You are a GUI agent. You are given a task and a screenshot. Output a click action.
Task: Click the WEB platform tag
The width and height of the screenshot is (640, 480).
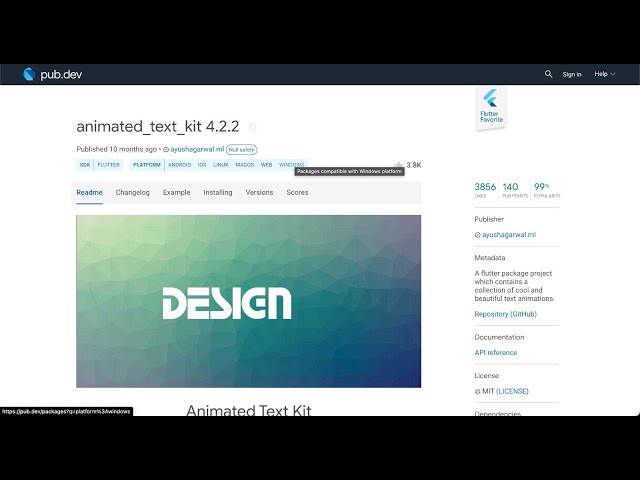[267, 165]
